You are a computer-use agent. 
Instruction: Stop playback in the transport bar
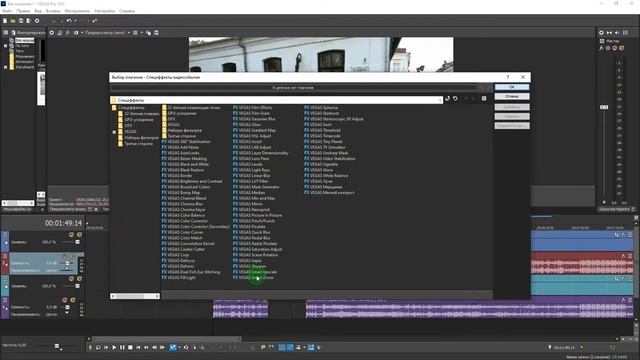[x=130, y=347]
